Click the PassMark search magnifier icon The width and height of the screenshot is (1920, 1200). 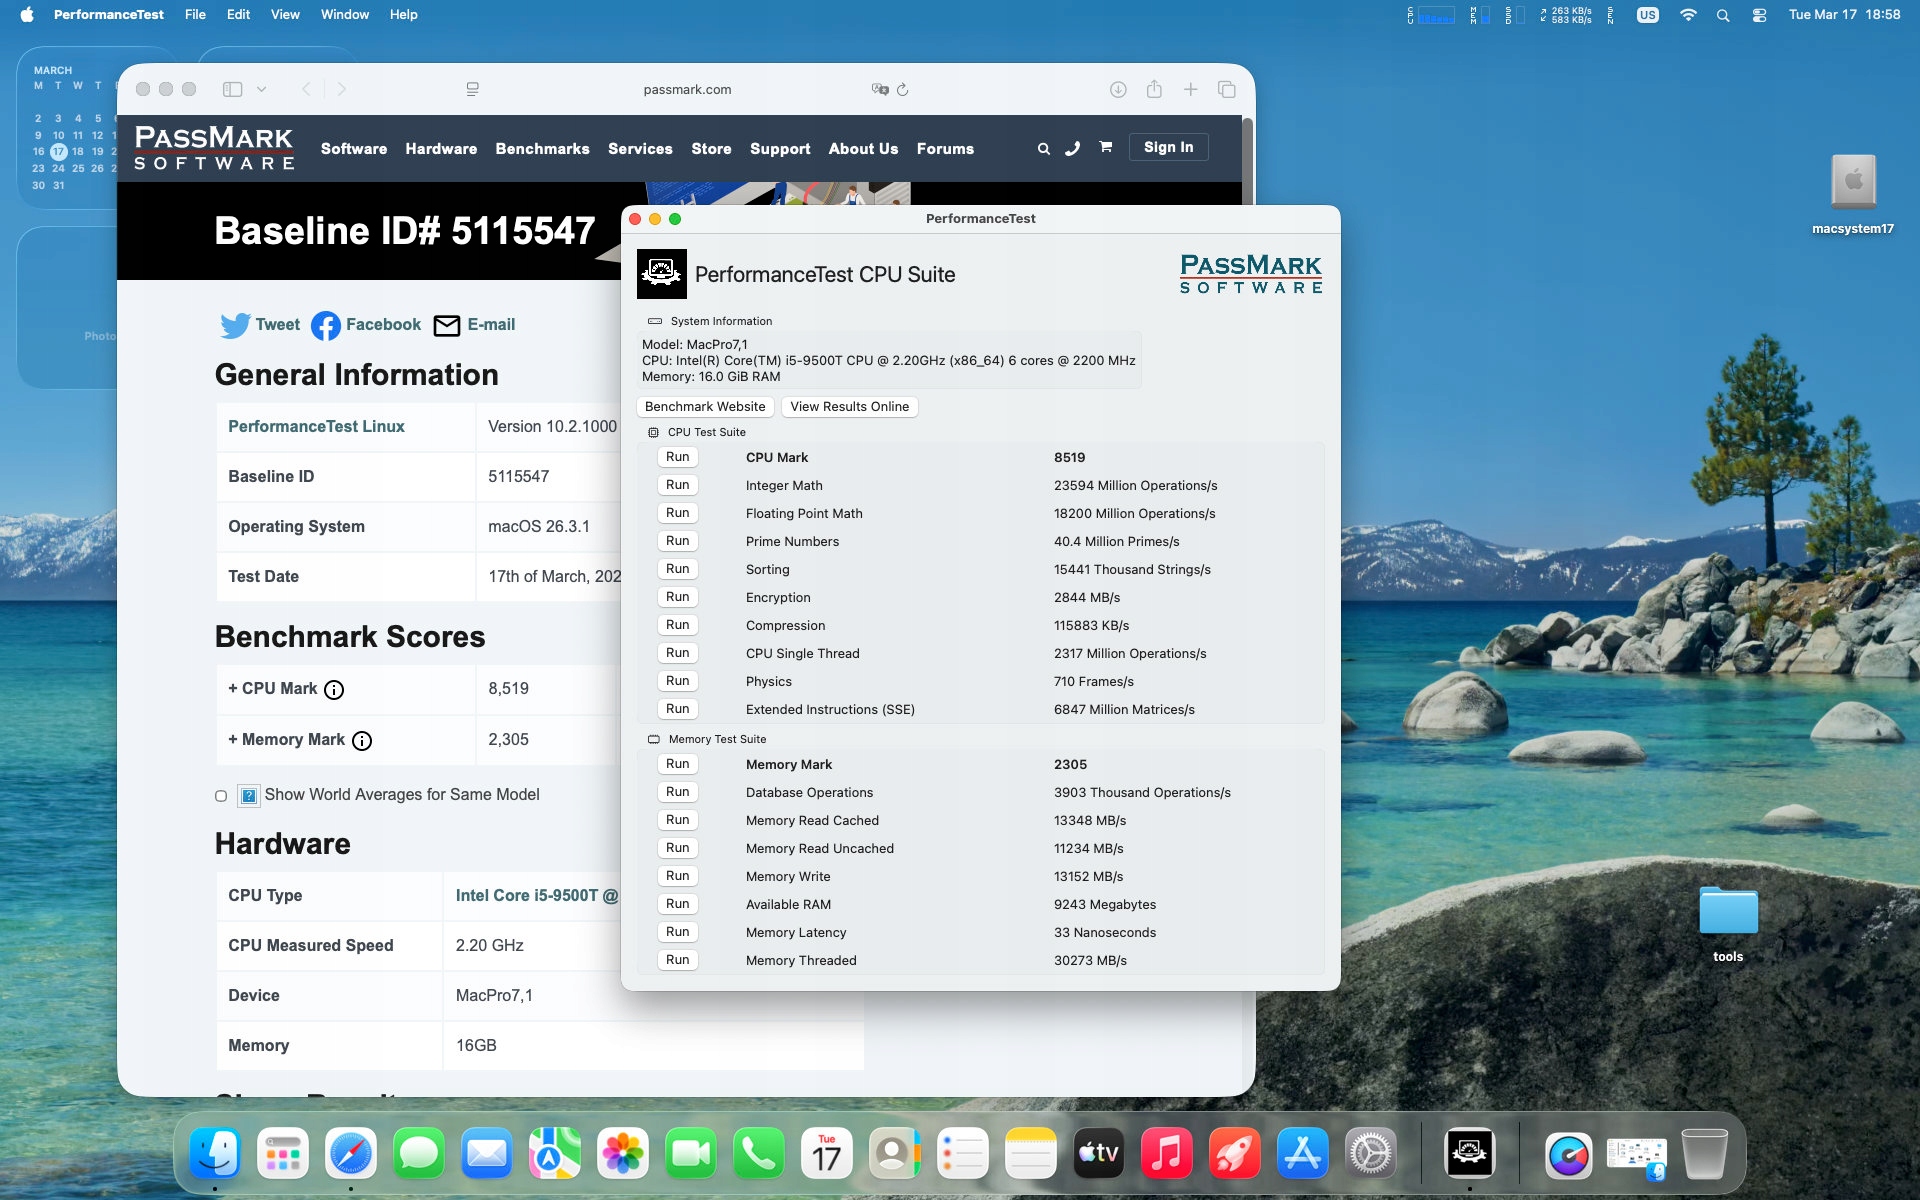1043,149
